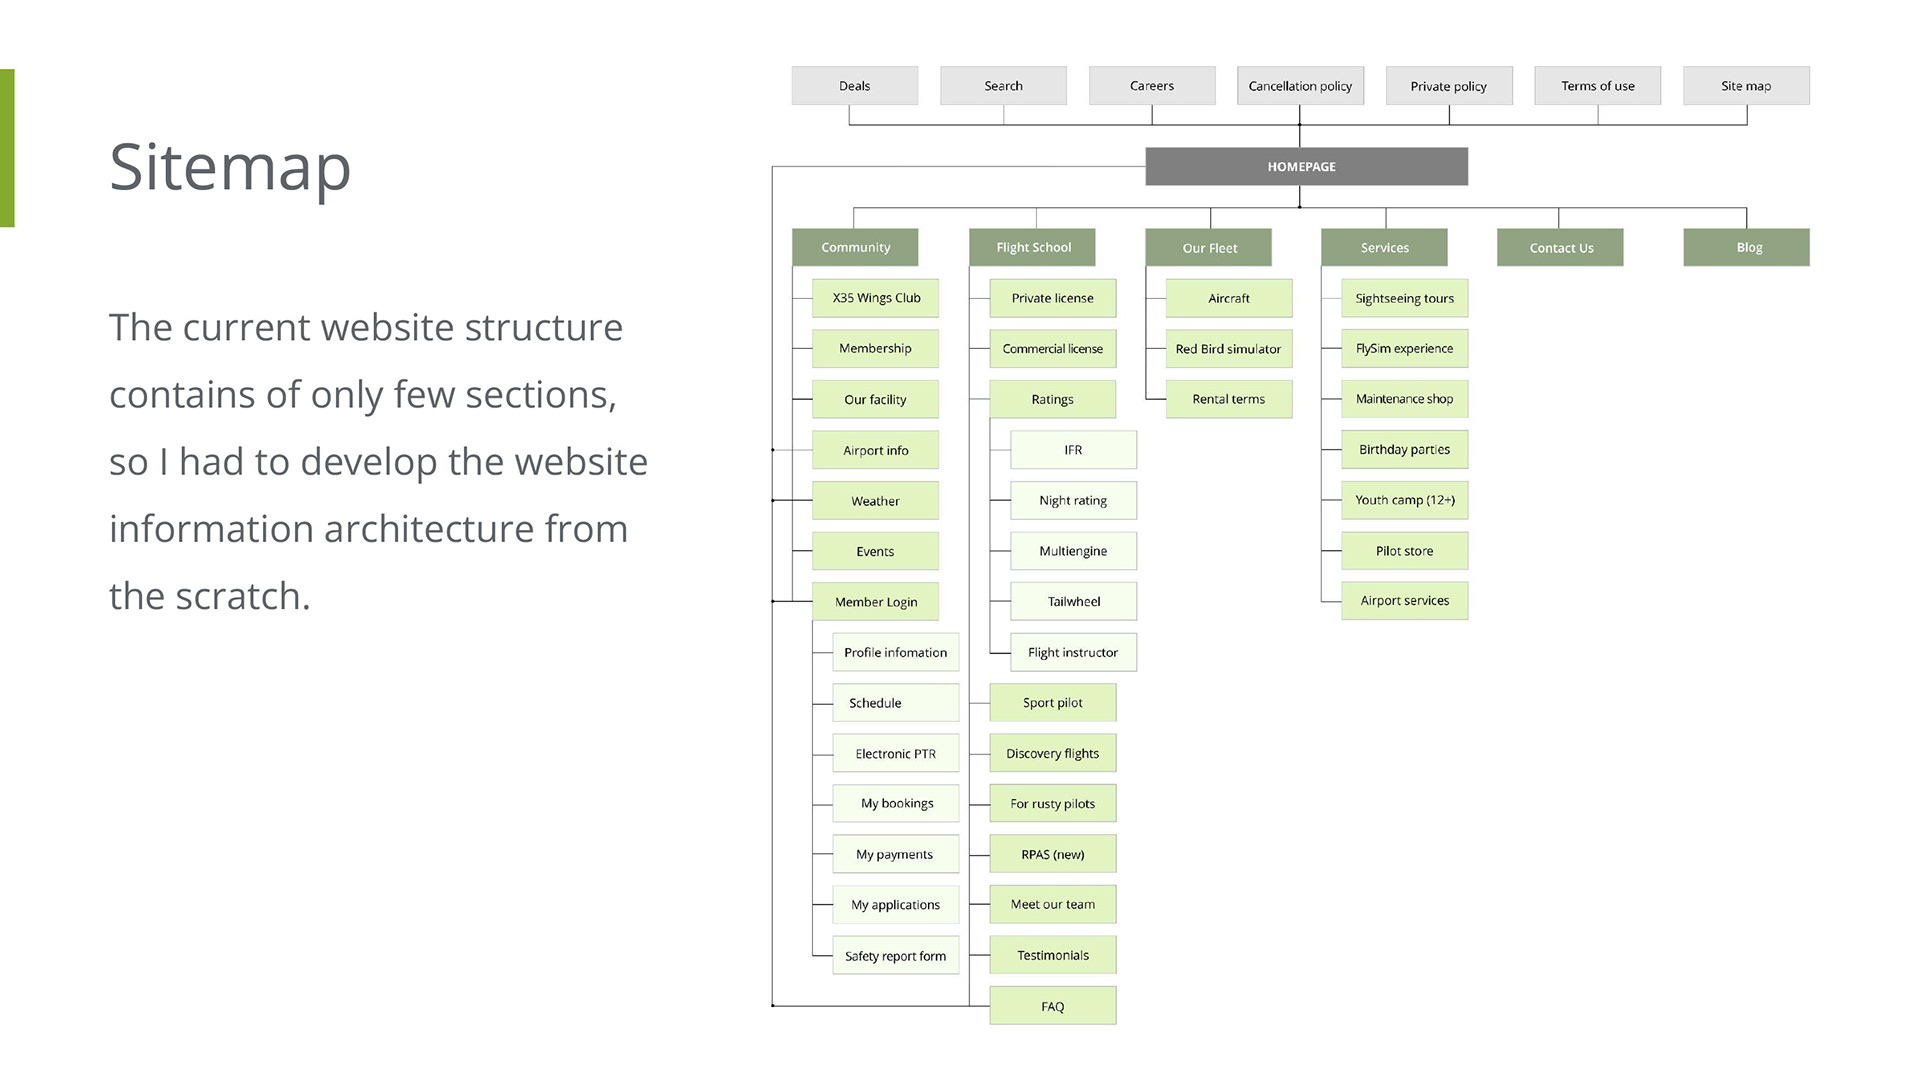1920x1080 pixels.
Task: Select the FAQ node at bottom
Action: tap(1052, 1006)
